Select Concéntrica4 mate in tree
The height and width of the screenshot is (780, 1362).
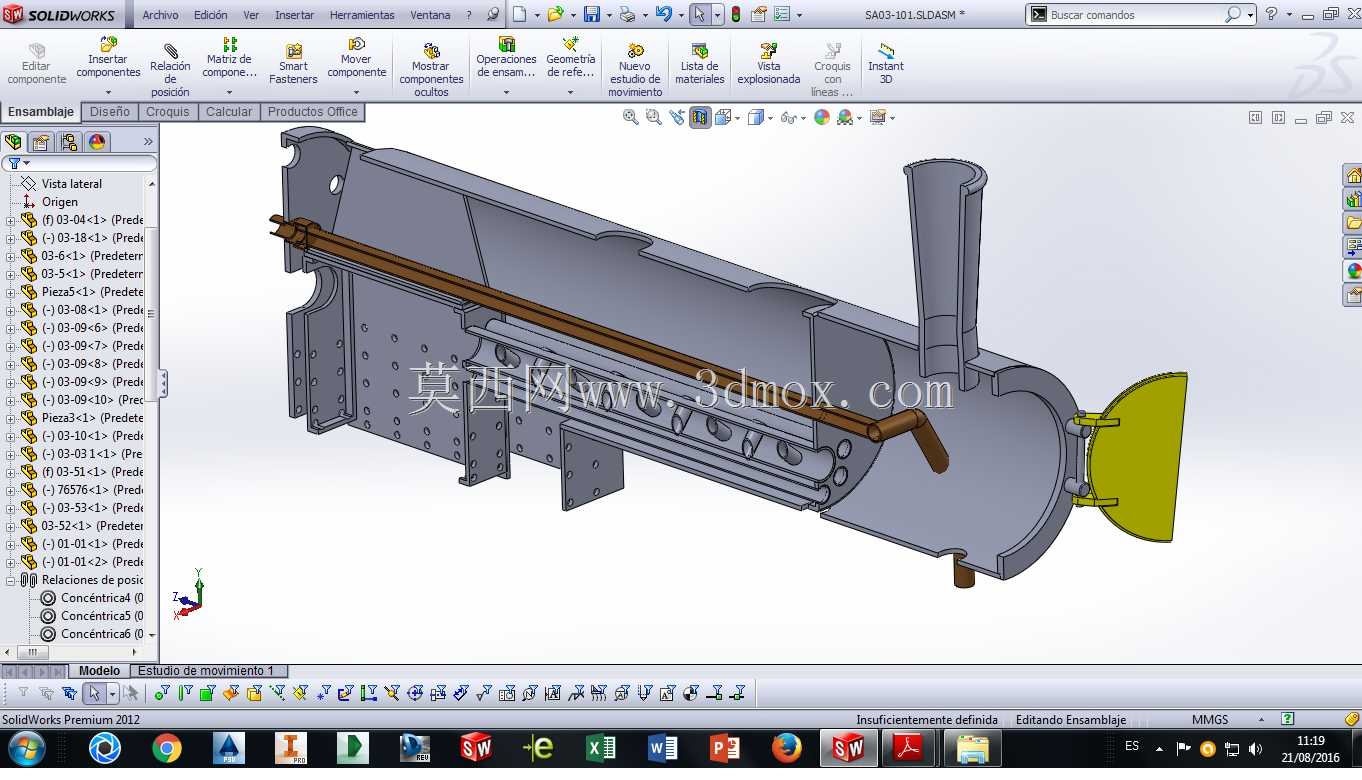[x=92, y=598]
